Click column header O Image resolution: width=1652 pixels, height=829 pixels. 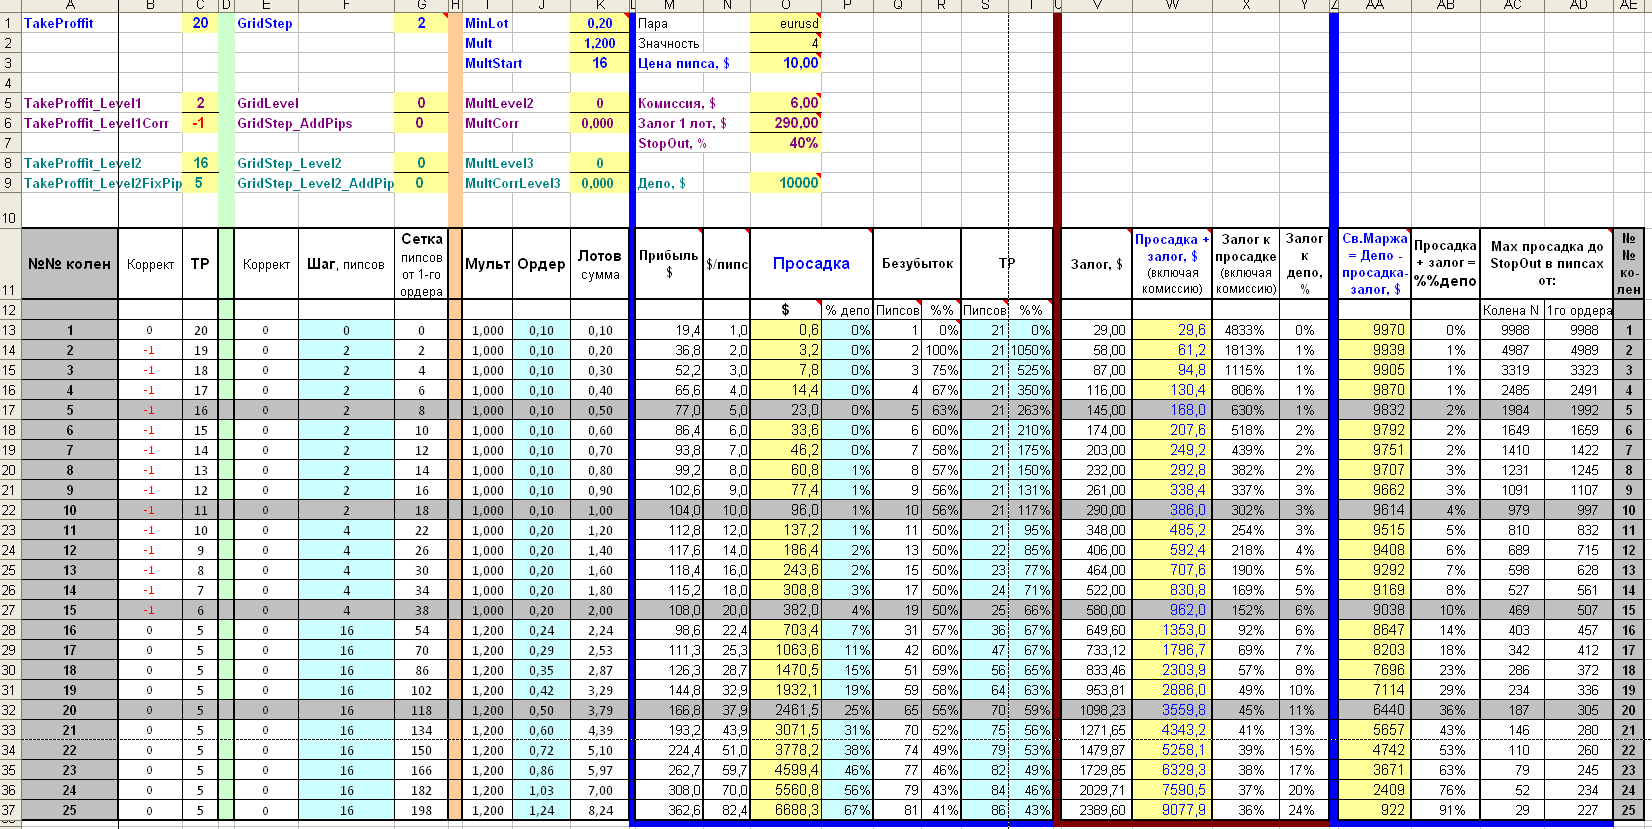[x=785, y=6]
